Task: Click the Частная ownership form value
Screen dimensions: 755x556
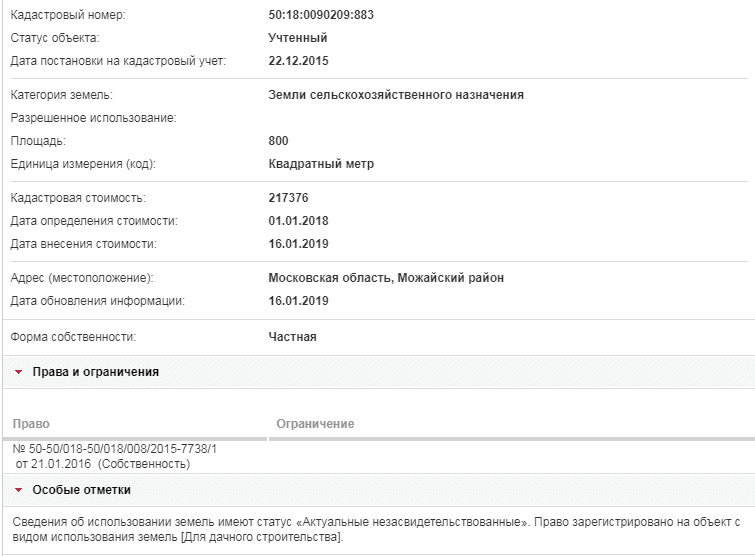Action: (292, 337)
